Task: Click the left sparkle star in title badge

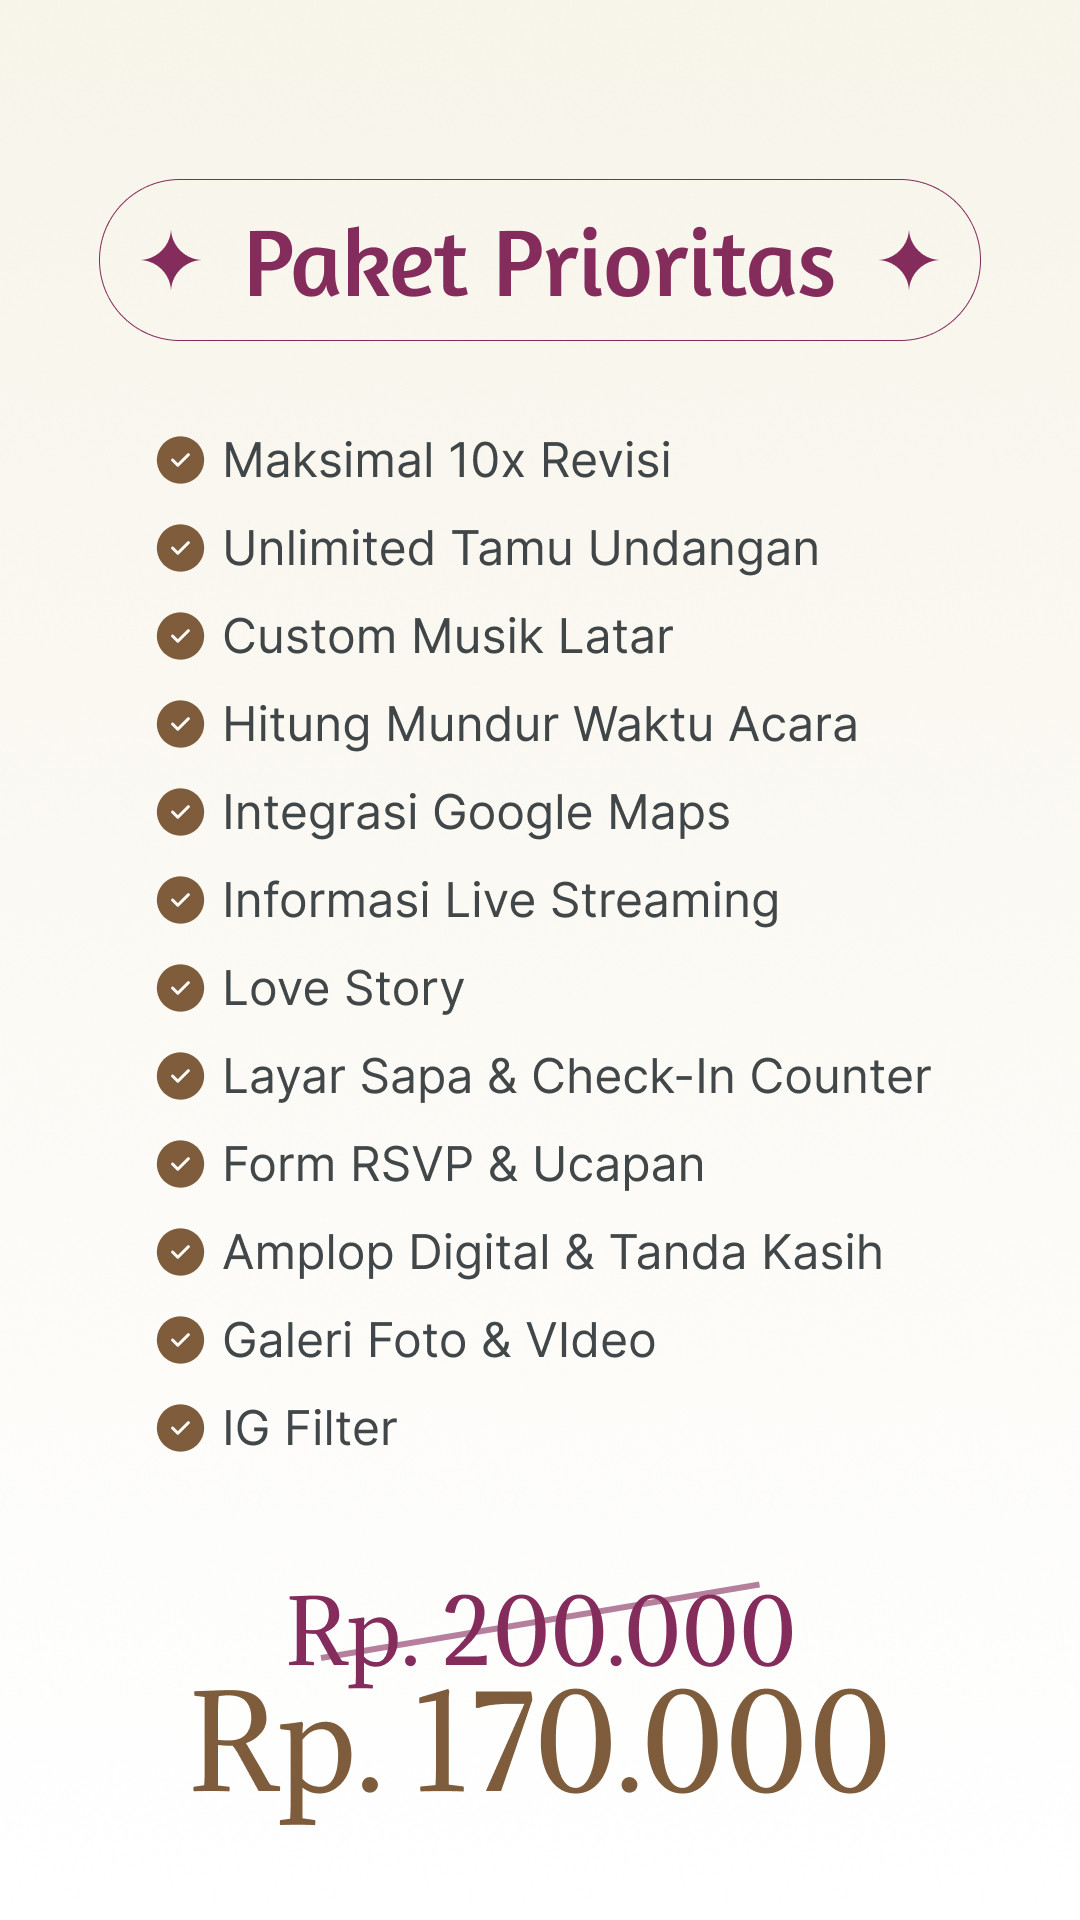Action: [172, 261]
